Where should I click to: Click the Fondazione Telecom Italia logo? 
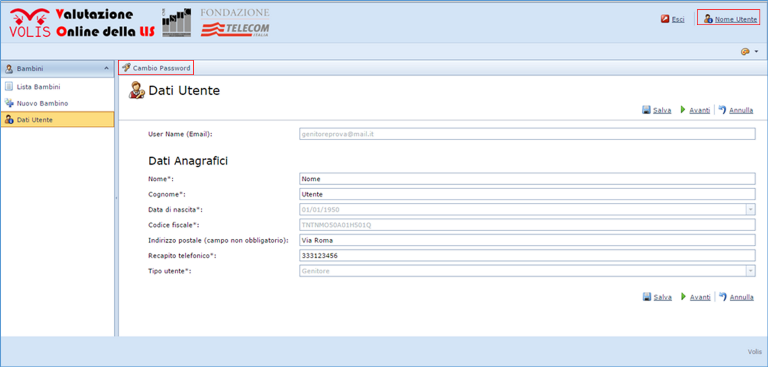pos(235,23)
